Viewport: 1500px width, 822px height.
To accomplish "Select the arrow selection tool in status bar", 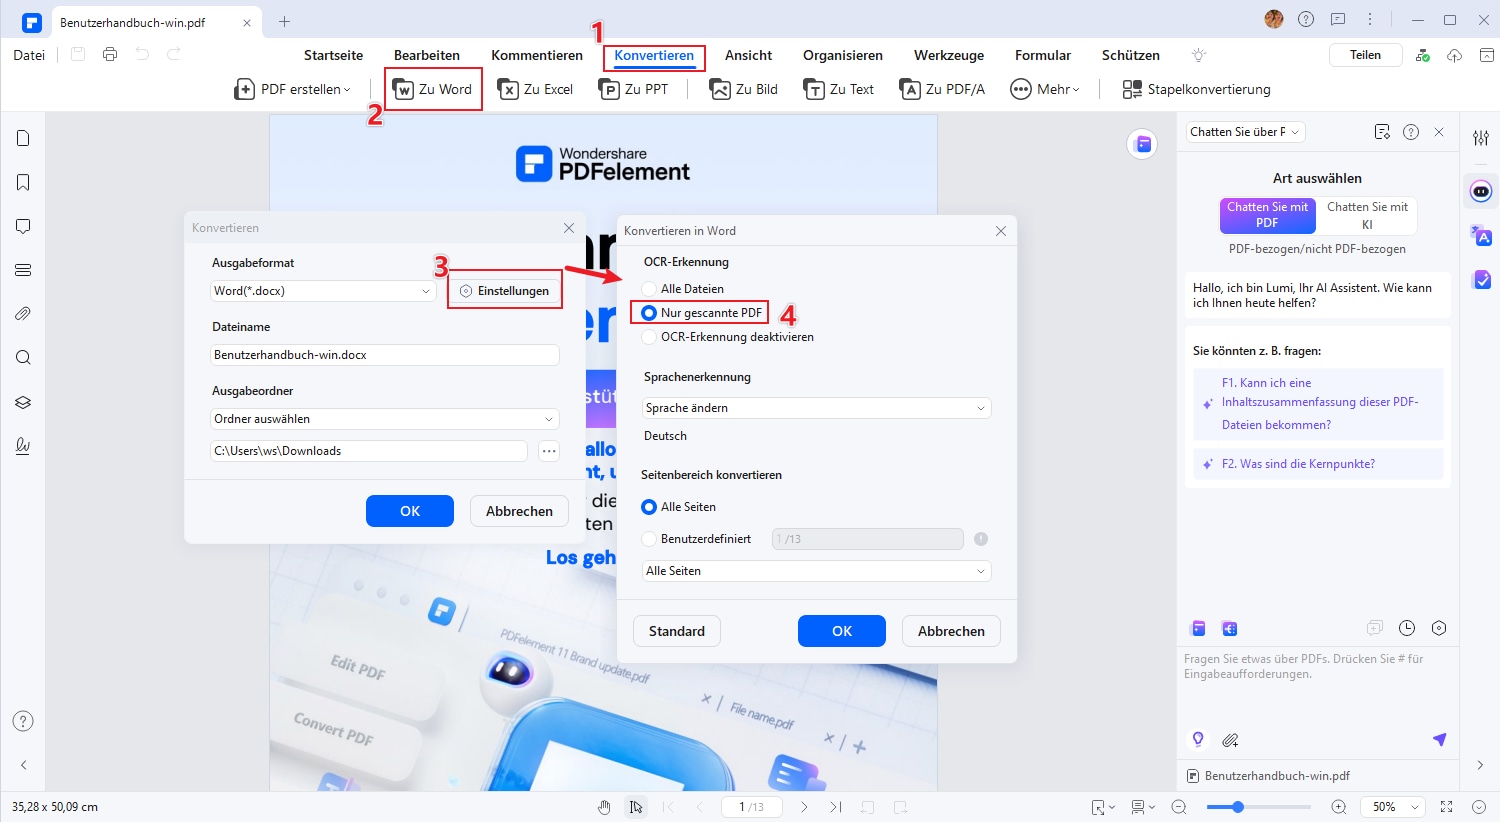I will click(636, 807).
